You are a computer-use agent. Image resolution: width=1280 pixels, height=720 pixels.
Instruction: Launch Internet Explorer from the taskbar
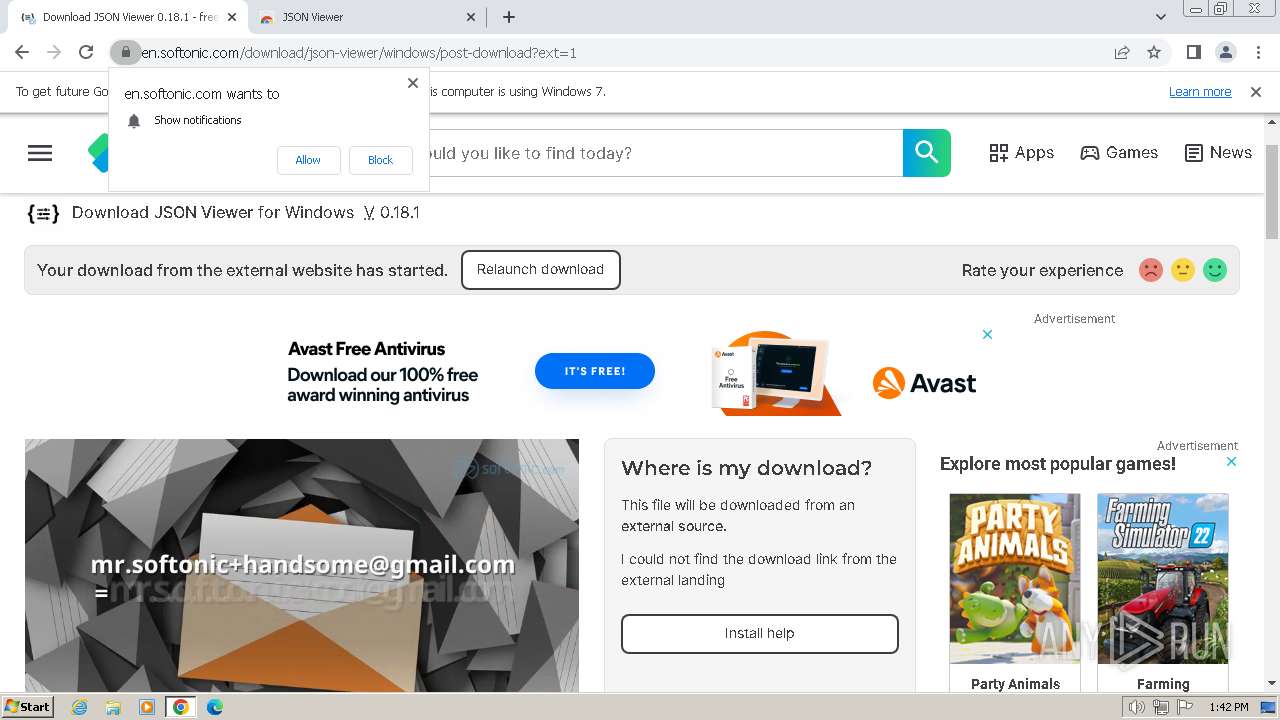(x=80, y=707)
